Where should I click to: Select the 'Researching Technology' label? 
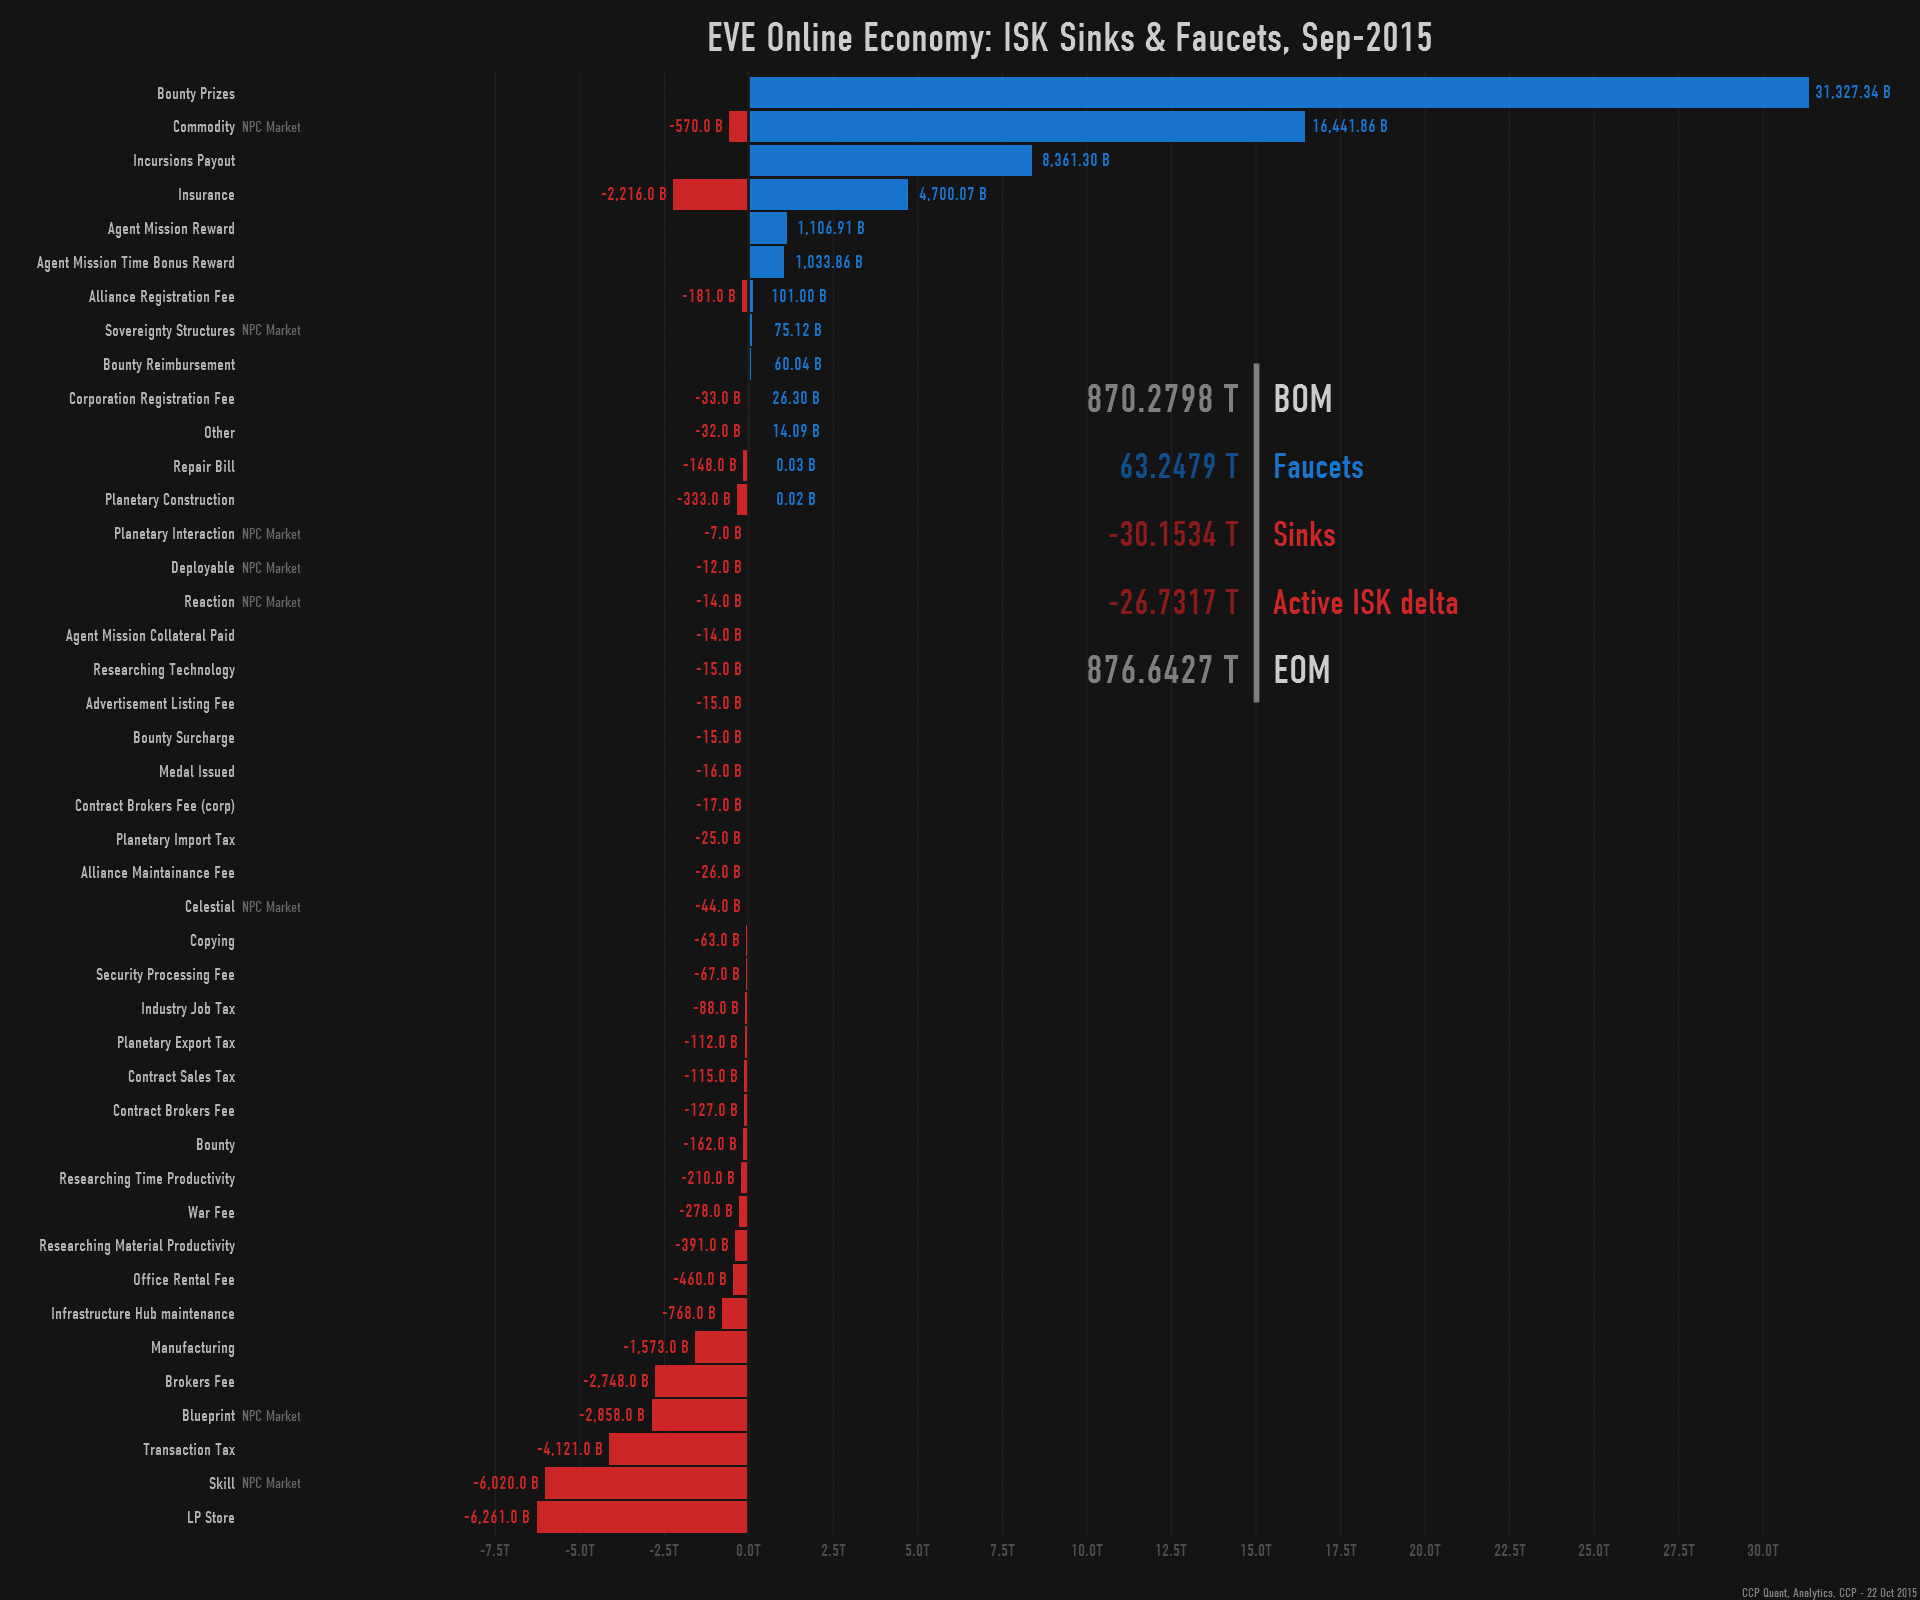click(164, 670)
